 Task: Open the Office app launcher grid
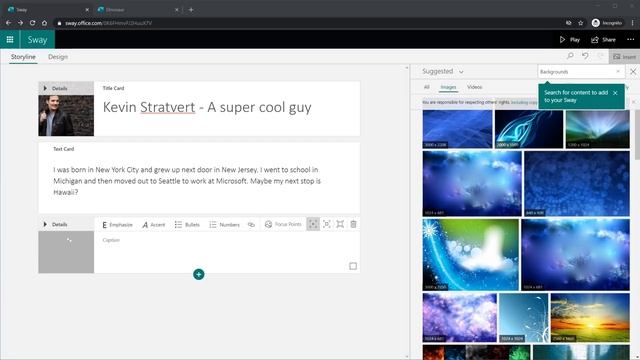[10, 40]
